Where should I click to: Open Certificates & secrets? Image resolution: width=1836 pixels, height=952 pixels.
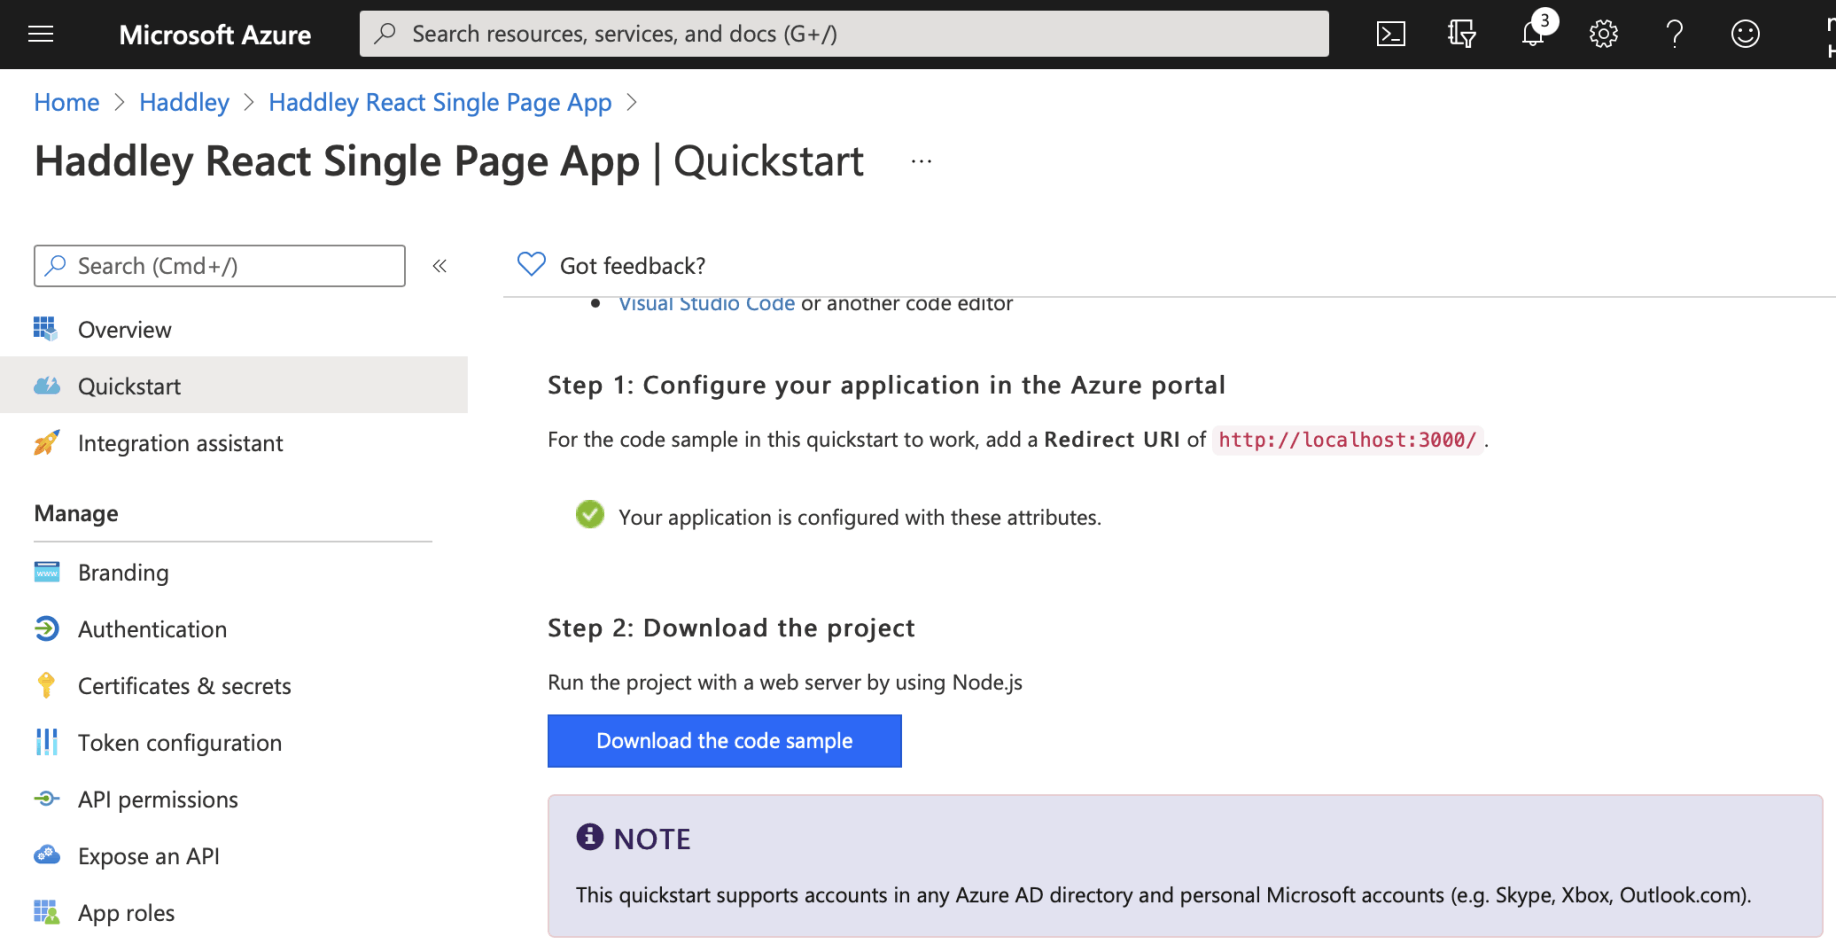pyautogui.click(x=184, y=686)
